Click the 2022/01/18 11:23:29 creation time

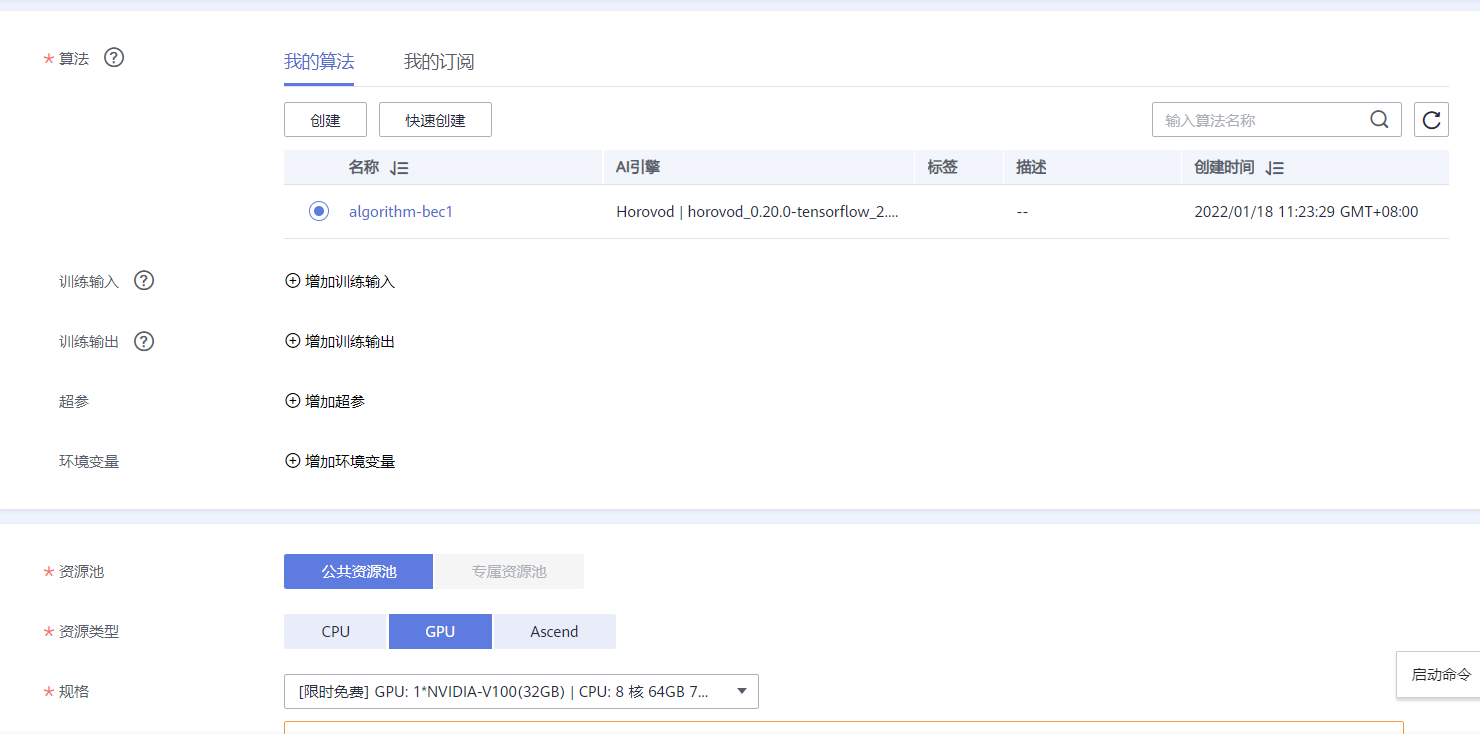coord(1306,212)
